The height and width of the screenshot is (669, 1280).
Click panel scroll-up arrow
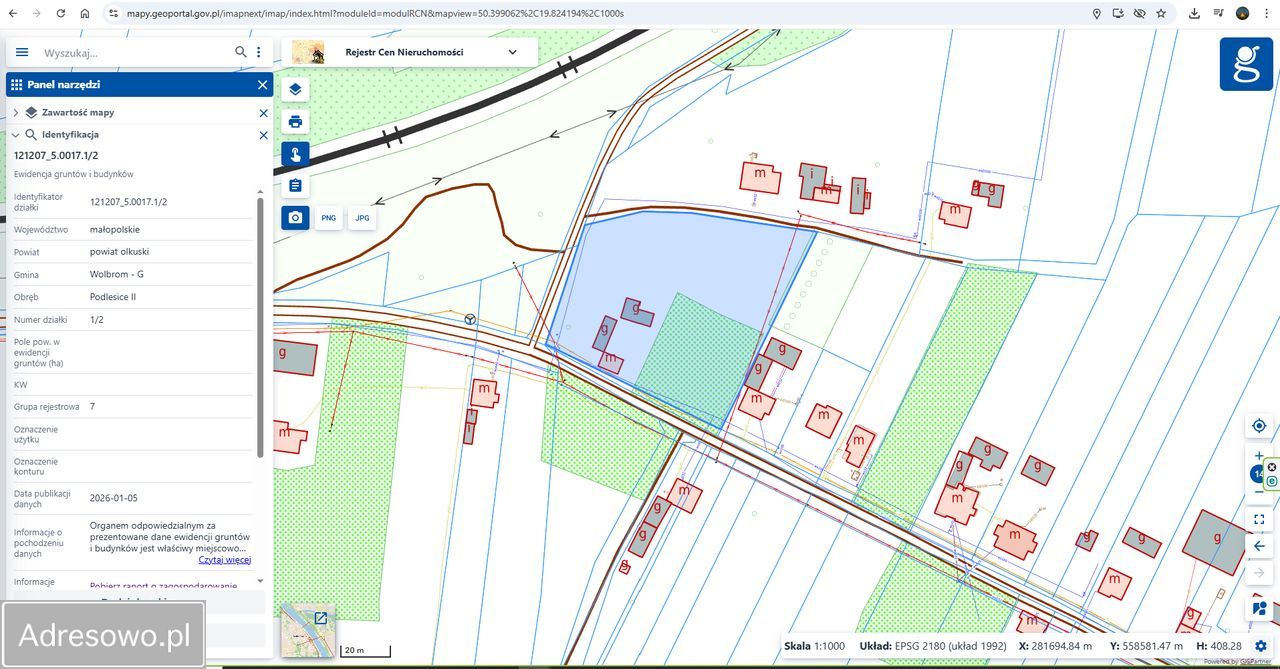tap(261, 190)
